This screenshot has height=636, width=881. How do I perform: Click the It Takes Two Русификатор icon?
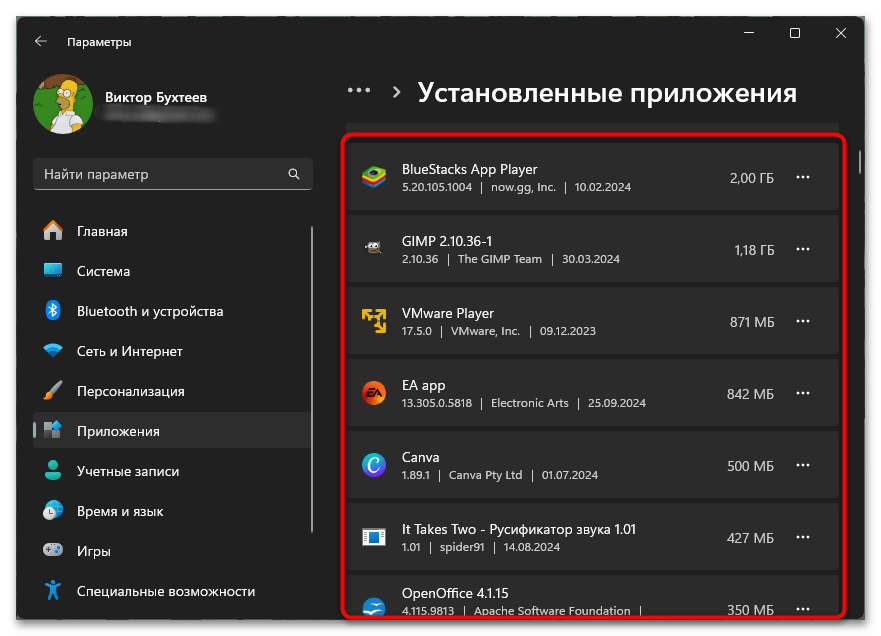pyautogui.click(x=374, y=537)
